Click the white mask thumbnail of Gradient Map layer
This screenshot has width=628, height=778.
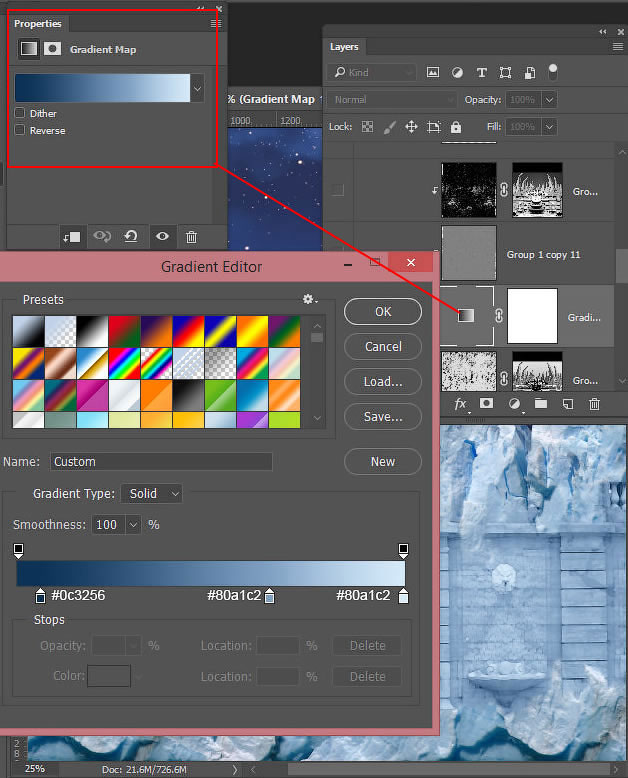pos(532,316)
